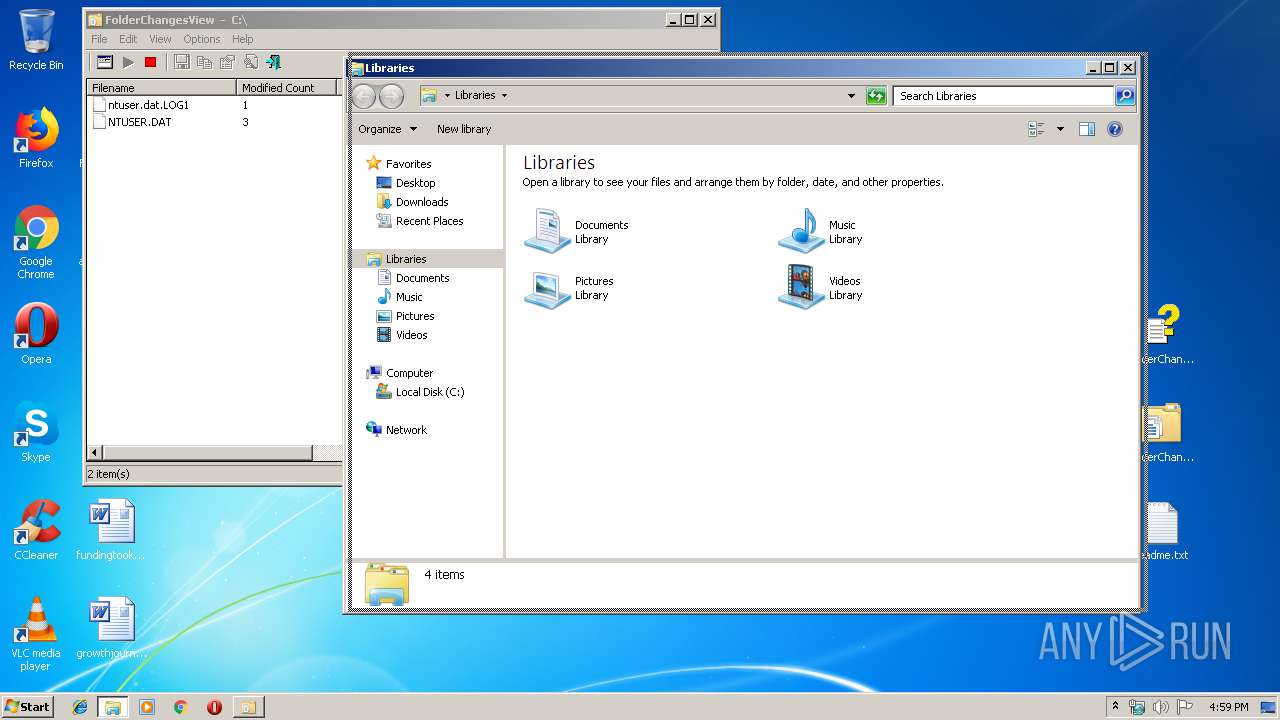1280x720 pixels.
Task: Open the address bar history dropdown
Action: click(851, 96)
